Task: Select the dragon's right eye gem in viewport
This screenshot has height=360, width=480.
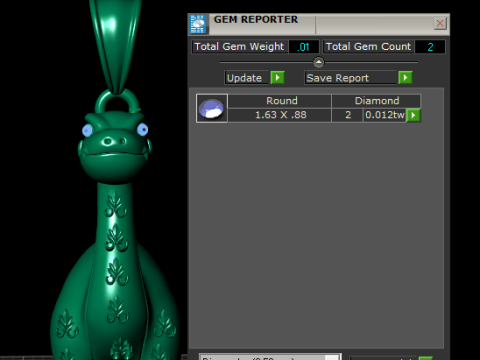Action: coord(143,129)
